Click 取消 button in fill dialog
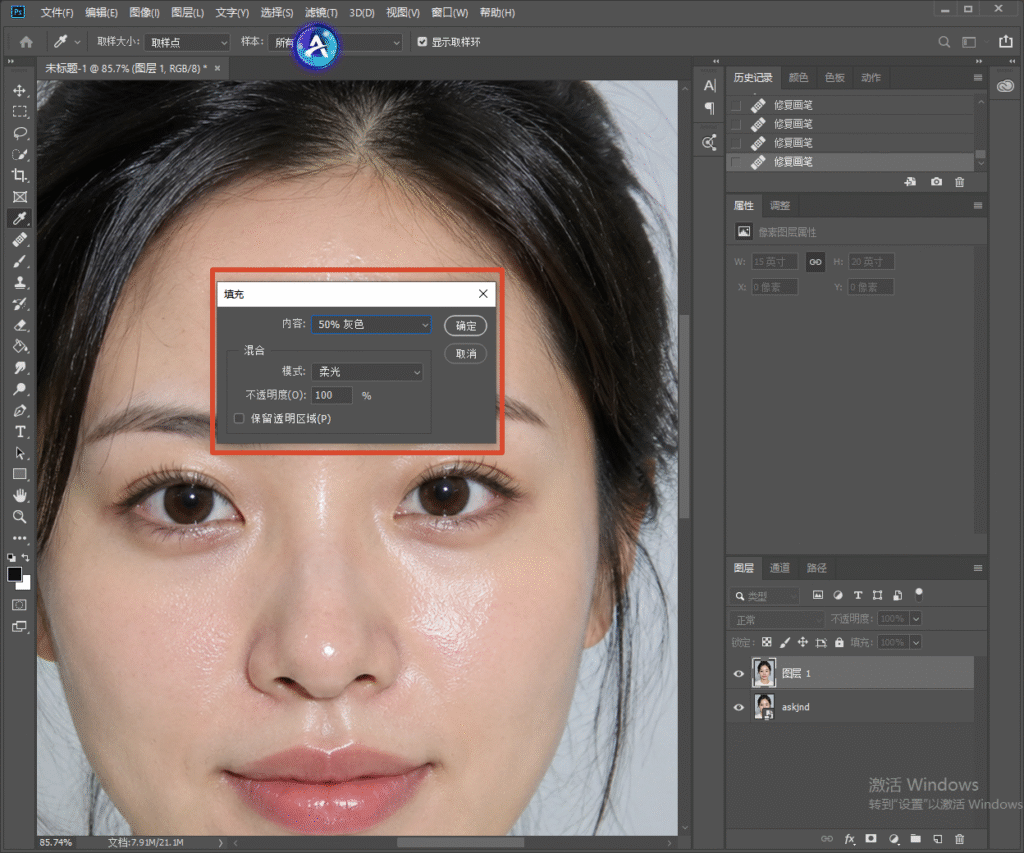This screenshot has width=1024, height=853. pos(466,353)
